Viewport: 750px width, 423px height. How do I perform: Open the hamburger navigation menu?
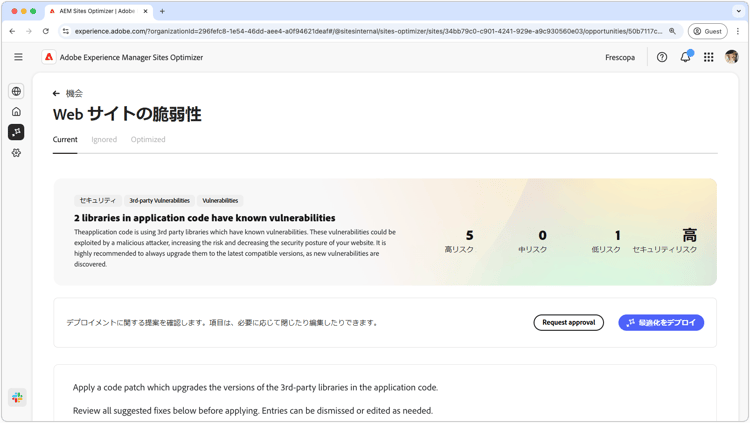click(x=18, y=57)
